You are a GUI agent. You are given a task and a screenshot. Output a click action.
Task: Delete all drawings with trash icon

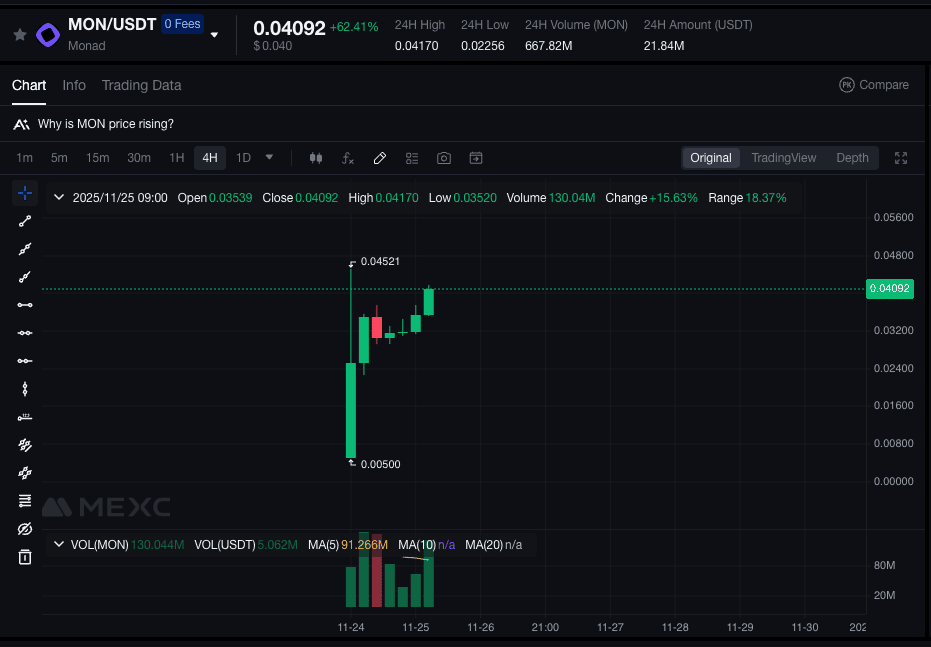pyautogui.click(x=25, y=557)
